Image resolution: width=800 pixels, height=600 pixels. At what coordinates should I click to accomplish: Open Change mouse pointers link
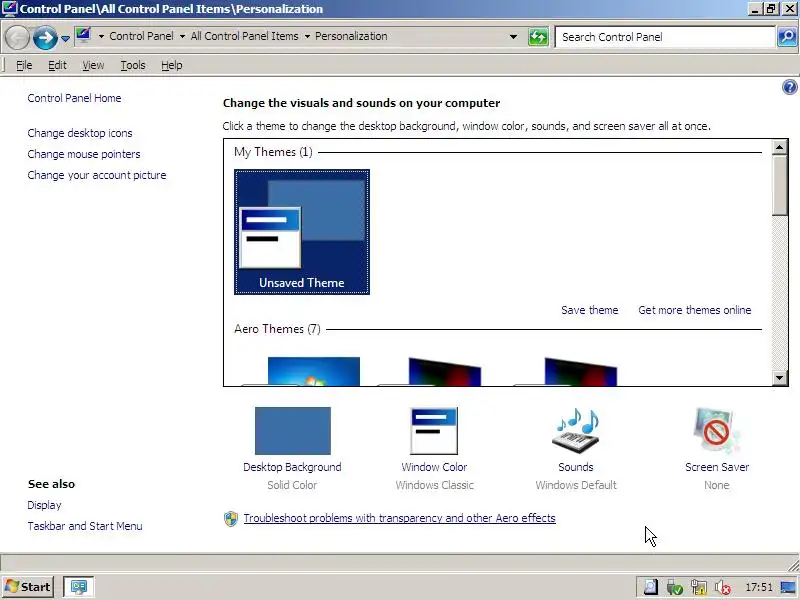[x=84, y=154]
